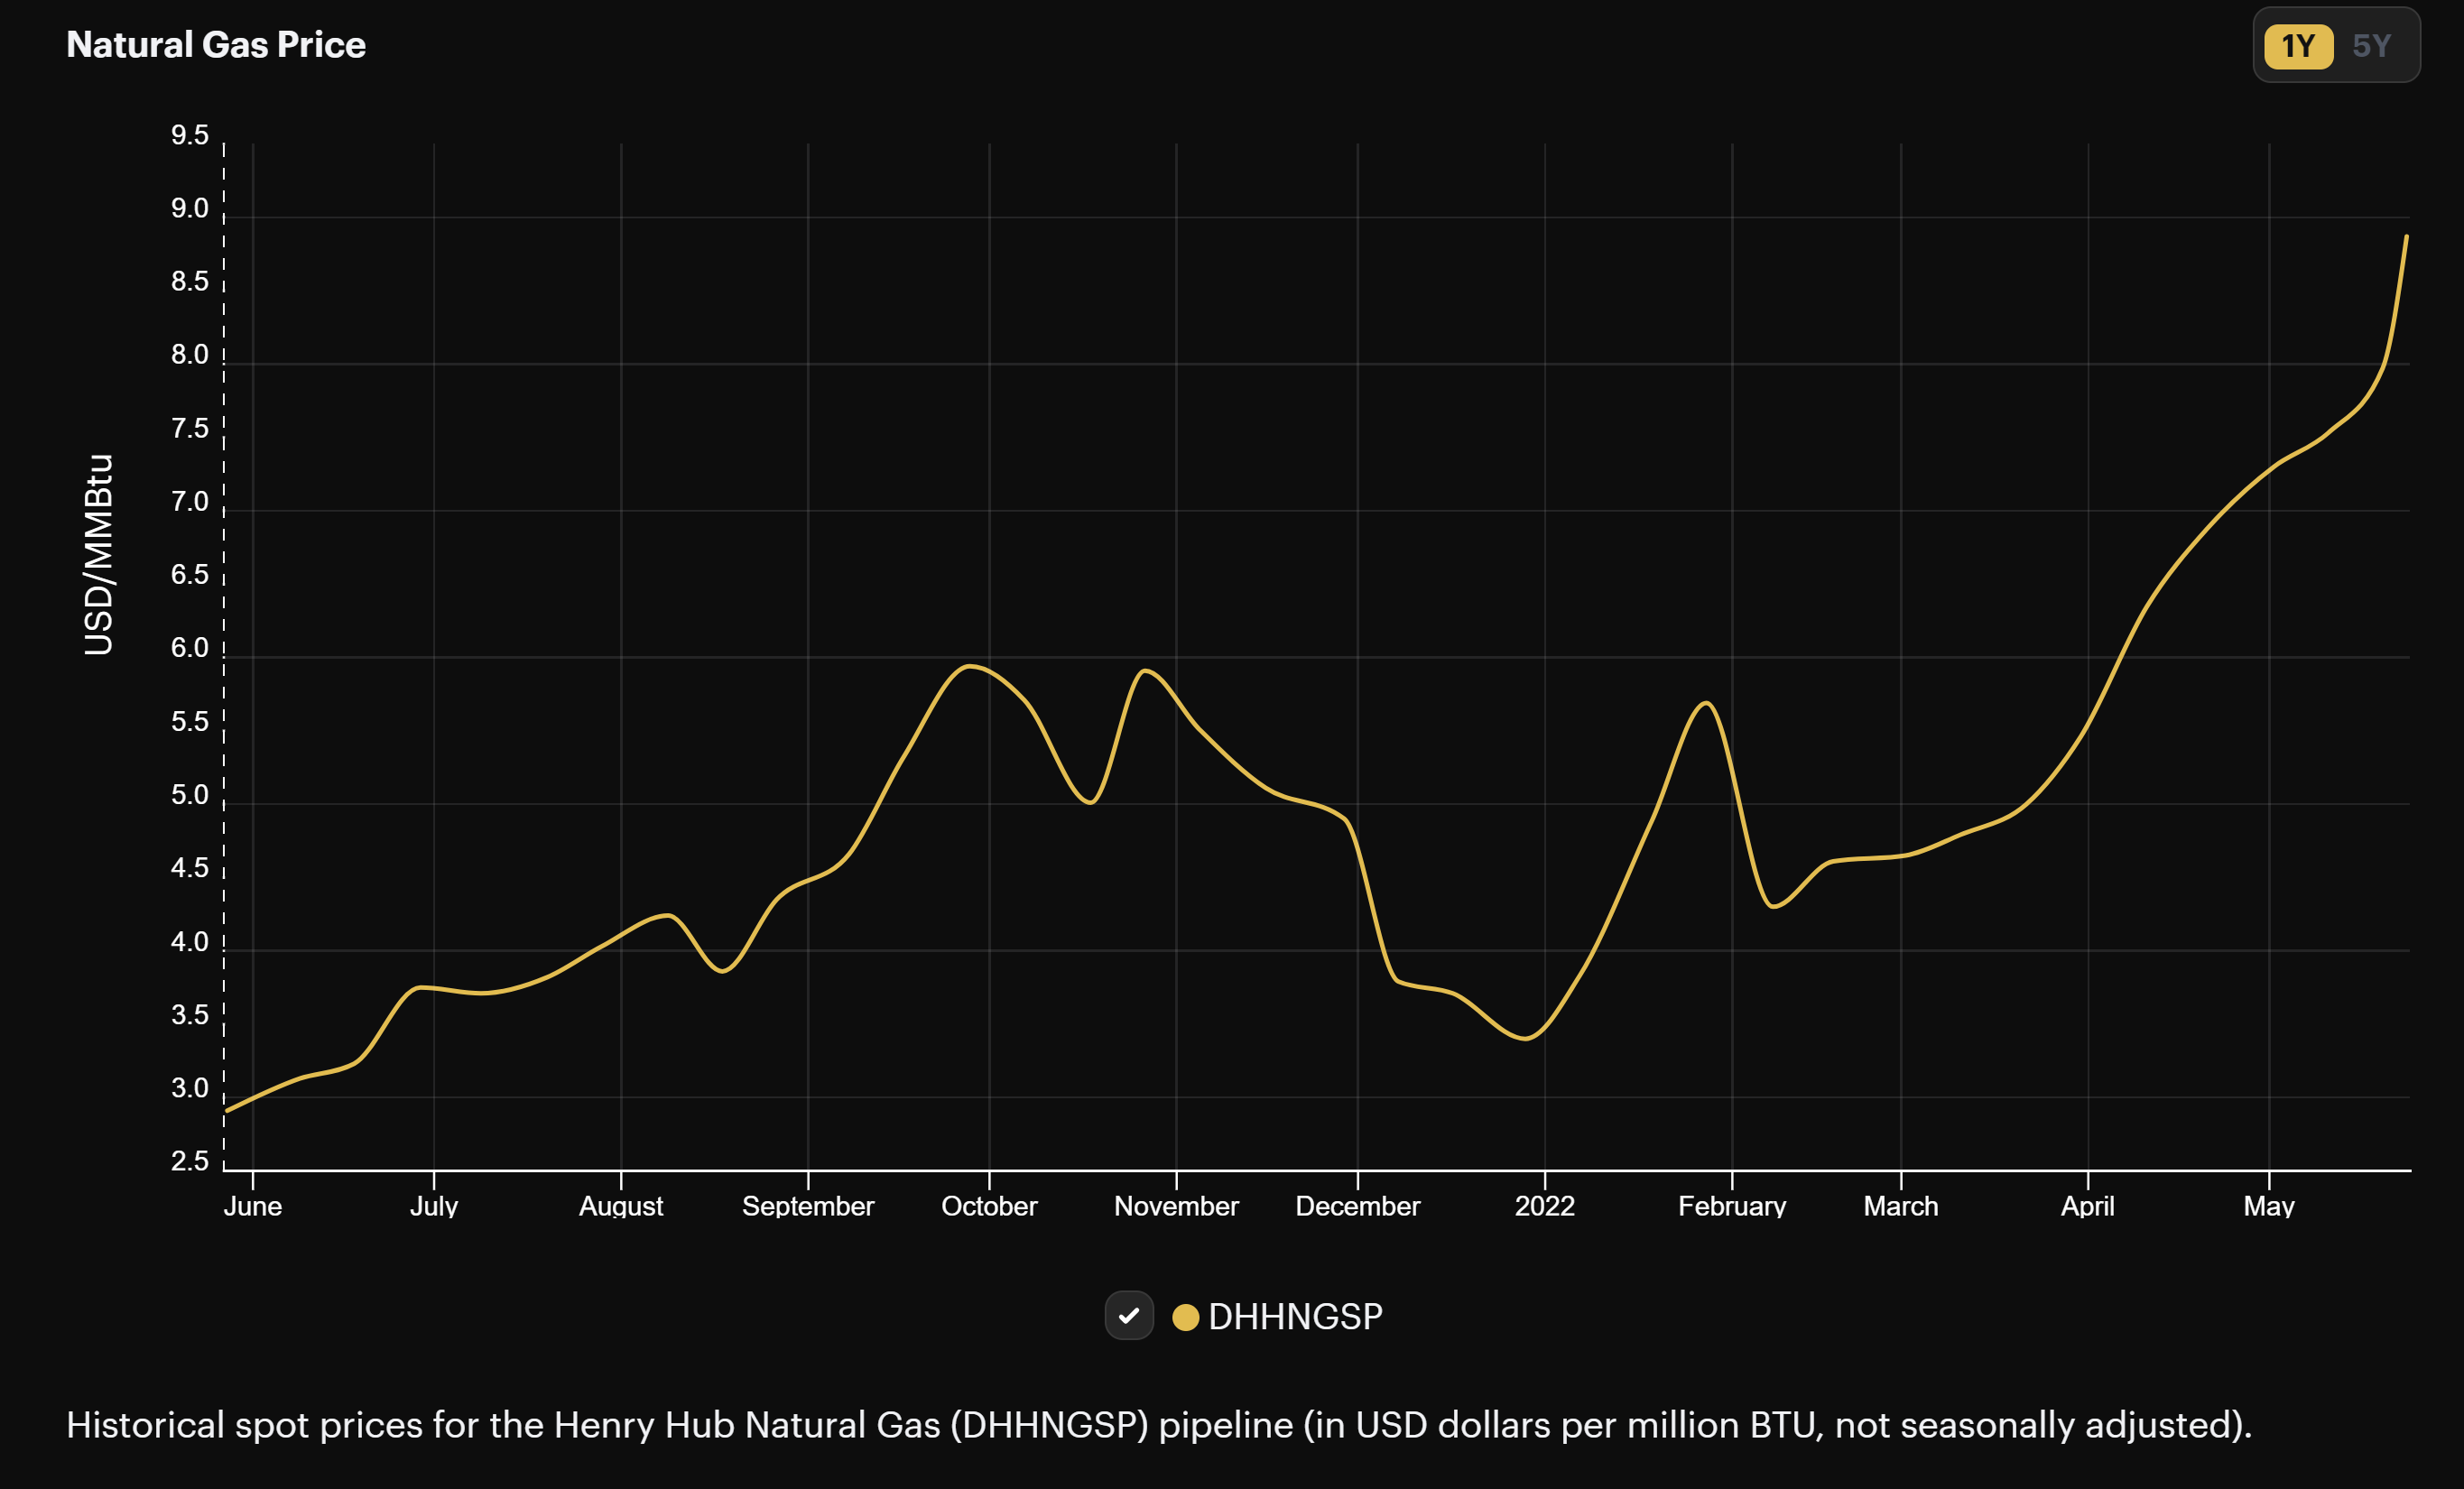This screenshot has height=1489, width=2464.
Task: Click the December x-axis label
Action: point(1358,1206)
